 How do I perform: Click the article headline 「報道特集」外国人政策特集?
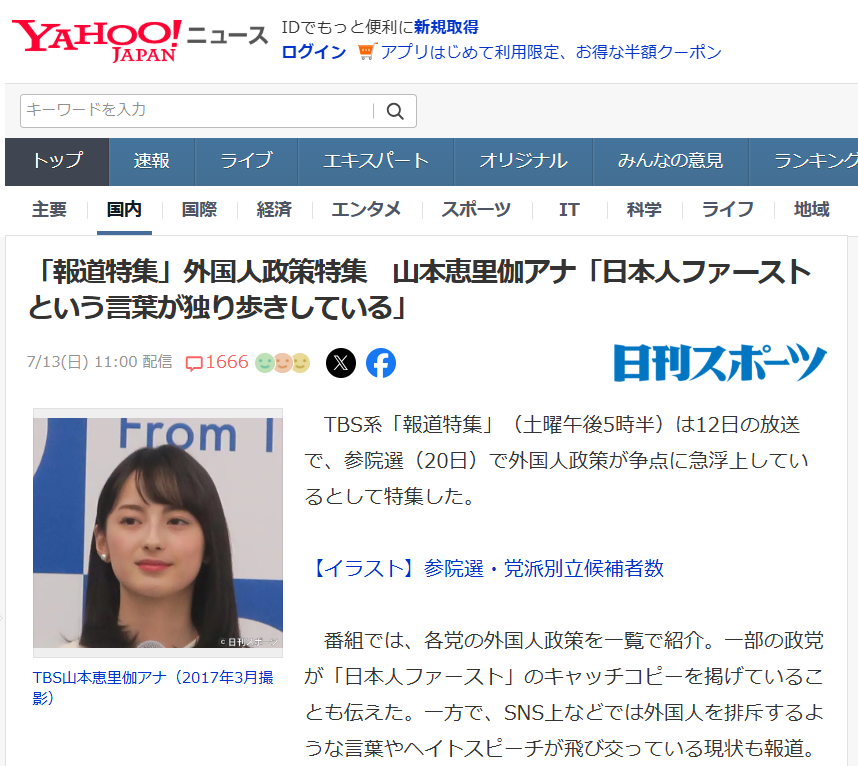419,289
